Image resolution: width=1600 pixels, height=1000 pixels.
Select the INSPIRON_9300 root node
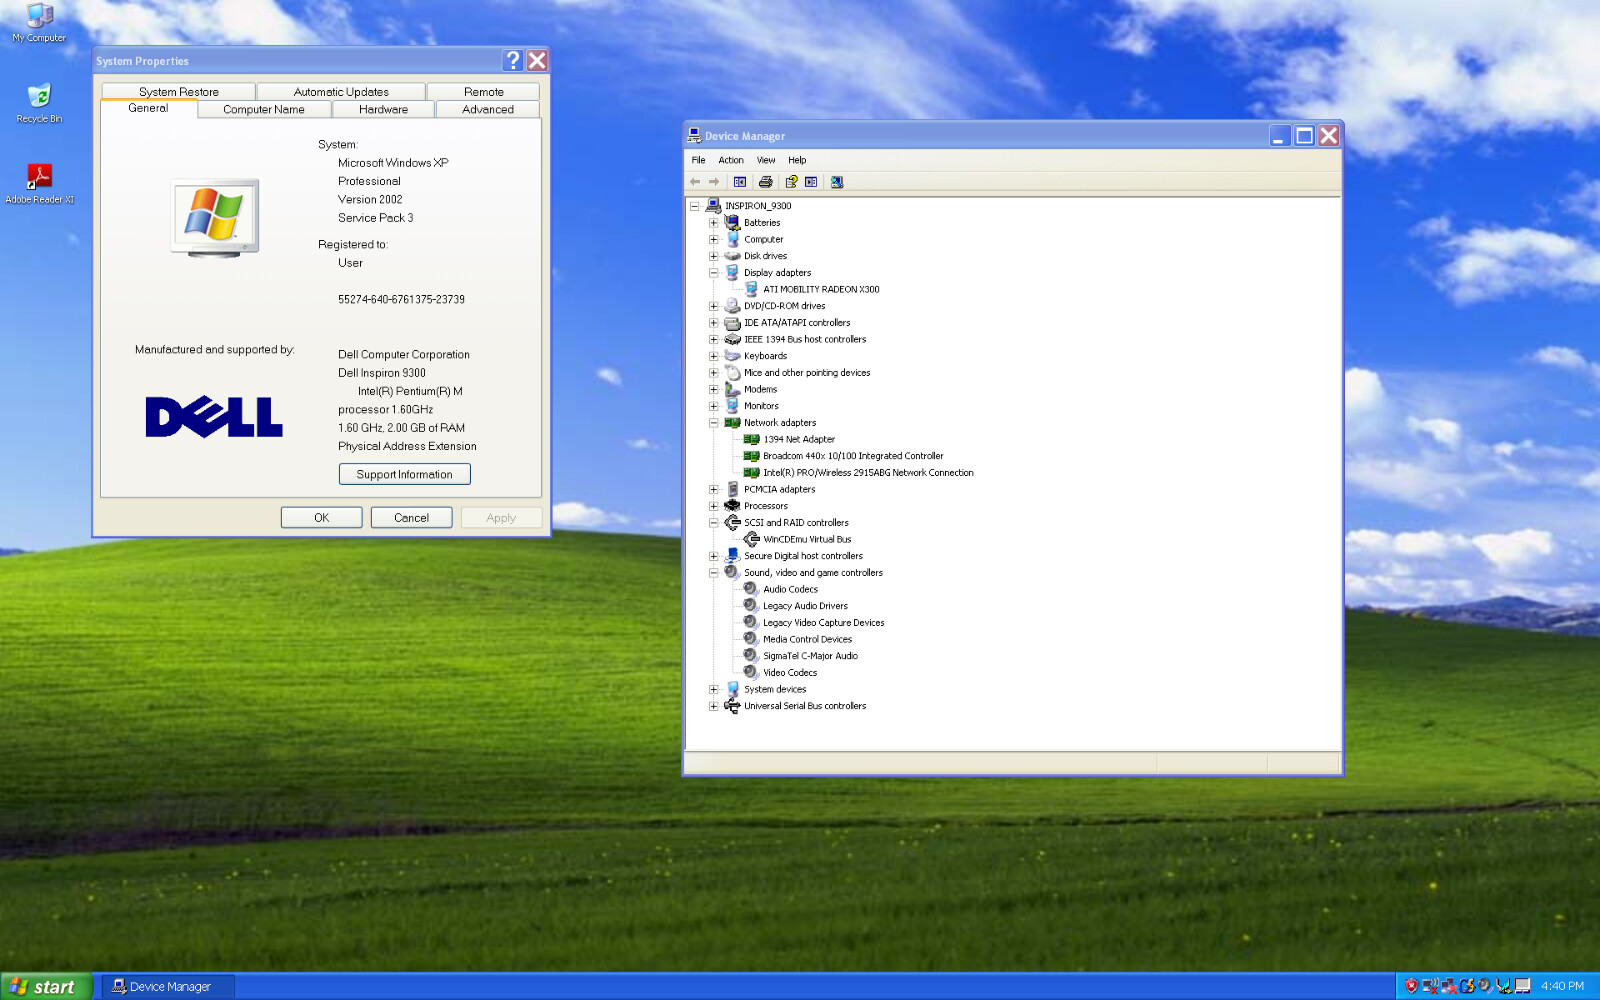click(757, 206)
